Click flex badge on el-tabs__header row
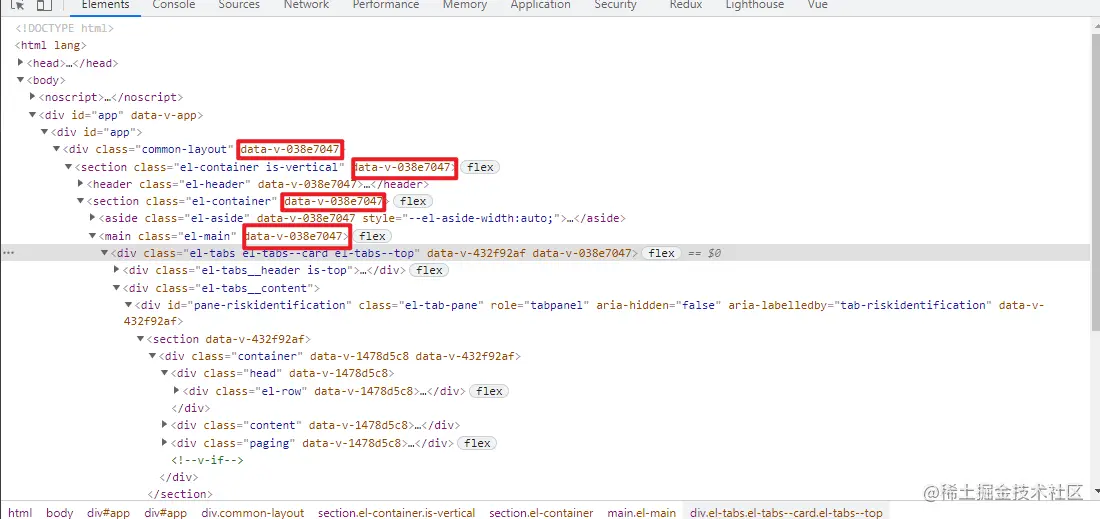 [x=429, y=270]
